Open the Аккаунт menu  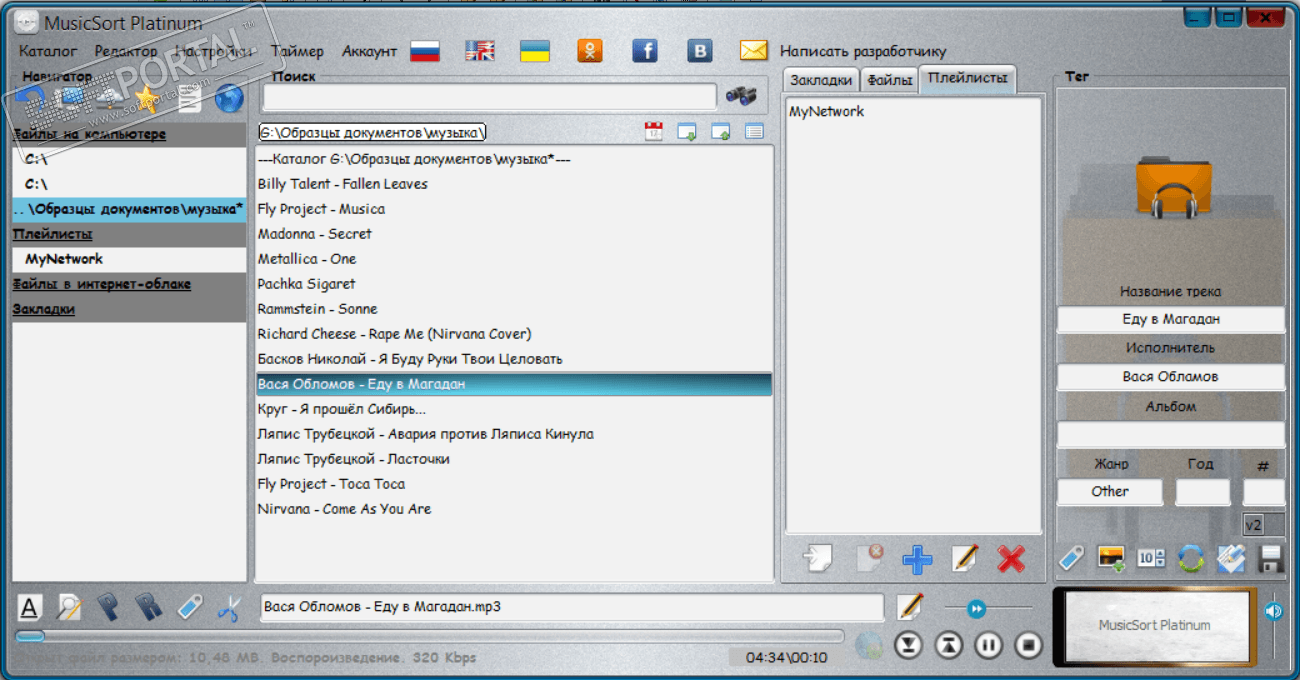click(369, 51)
